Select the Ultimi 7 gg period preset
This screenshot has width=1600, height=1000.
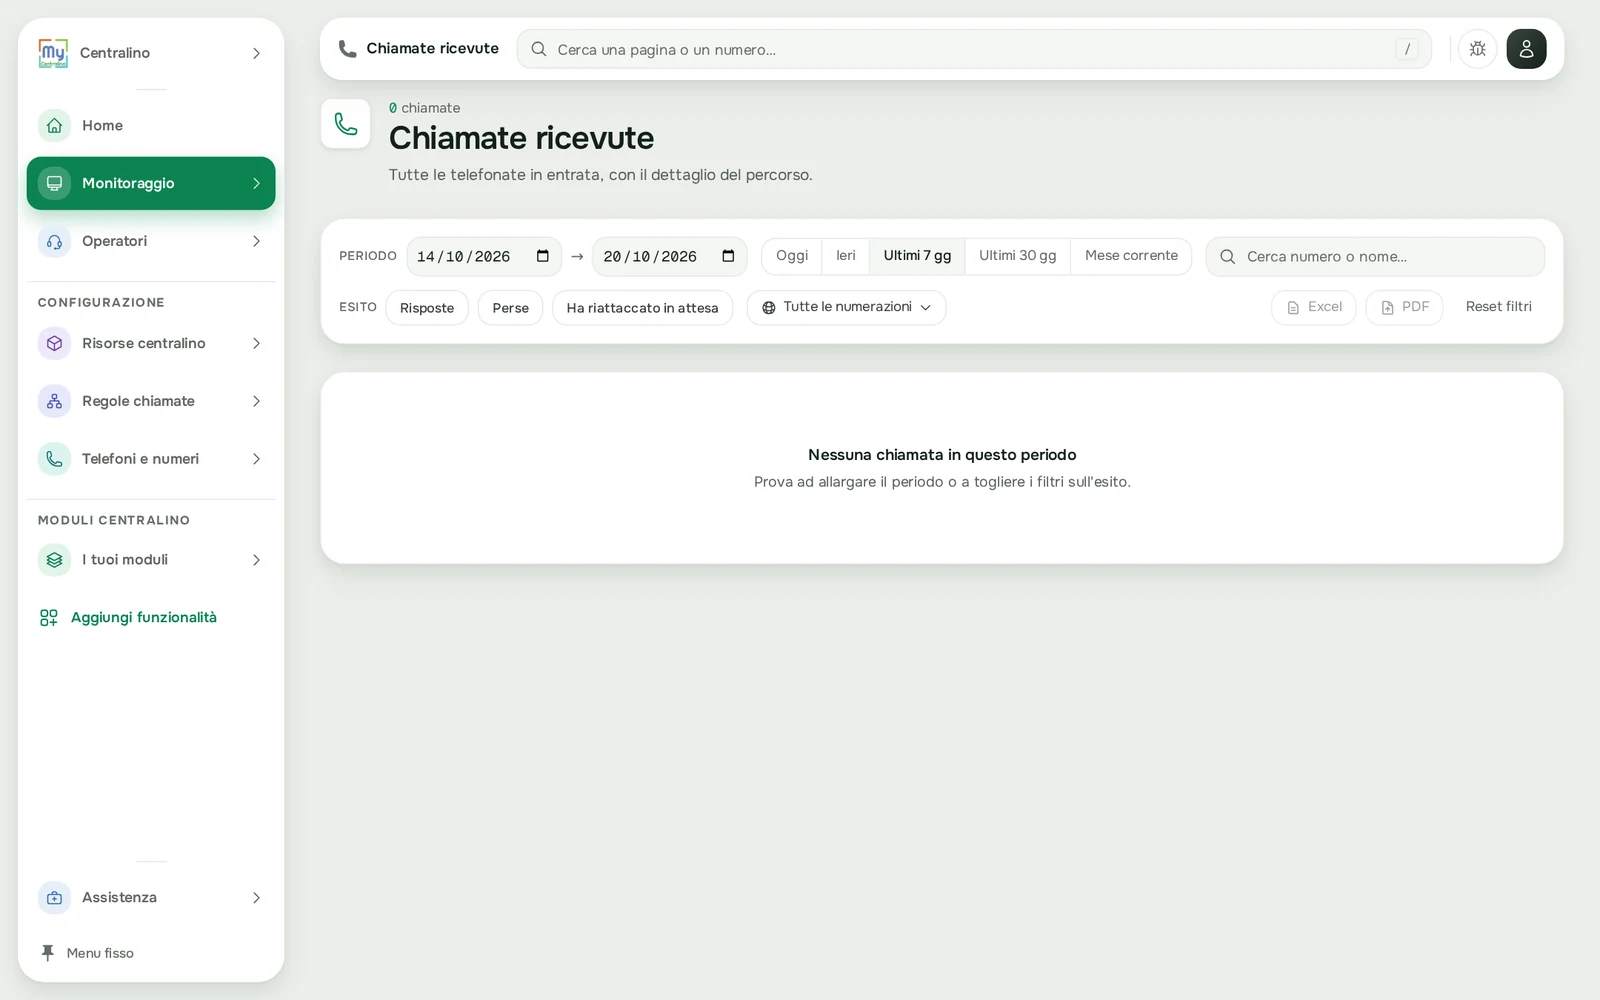(917, 256)
